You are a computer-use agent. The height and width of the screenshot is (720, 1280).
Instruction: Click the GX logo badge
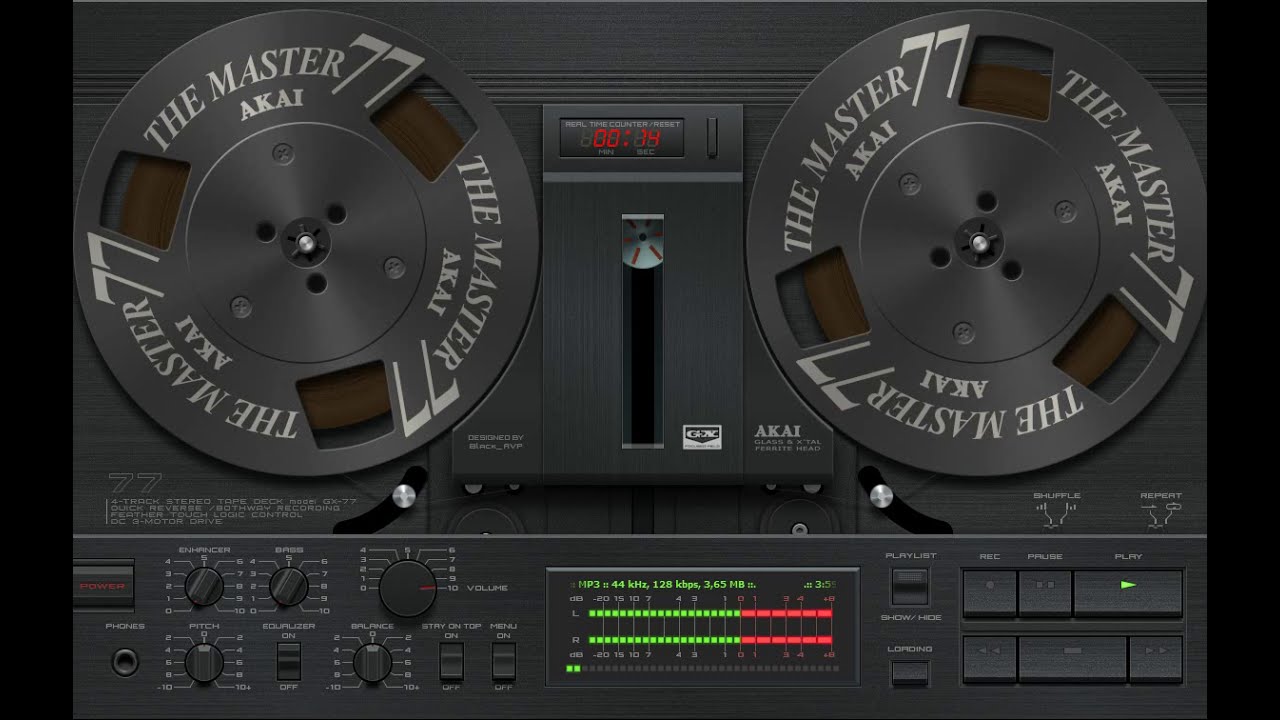(x=702, y=437)
